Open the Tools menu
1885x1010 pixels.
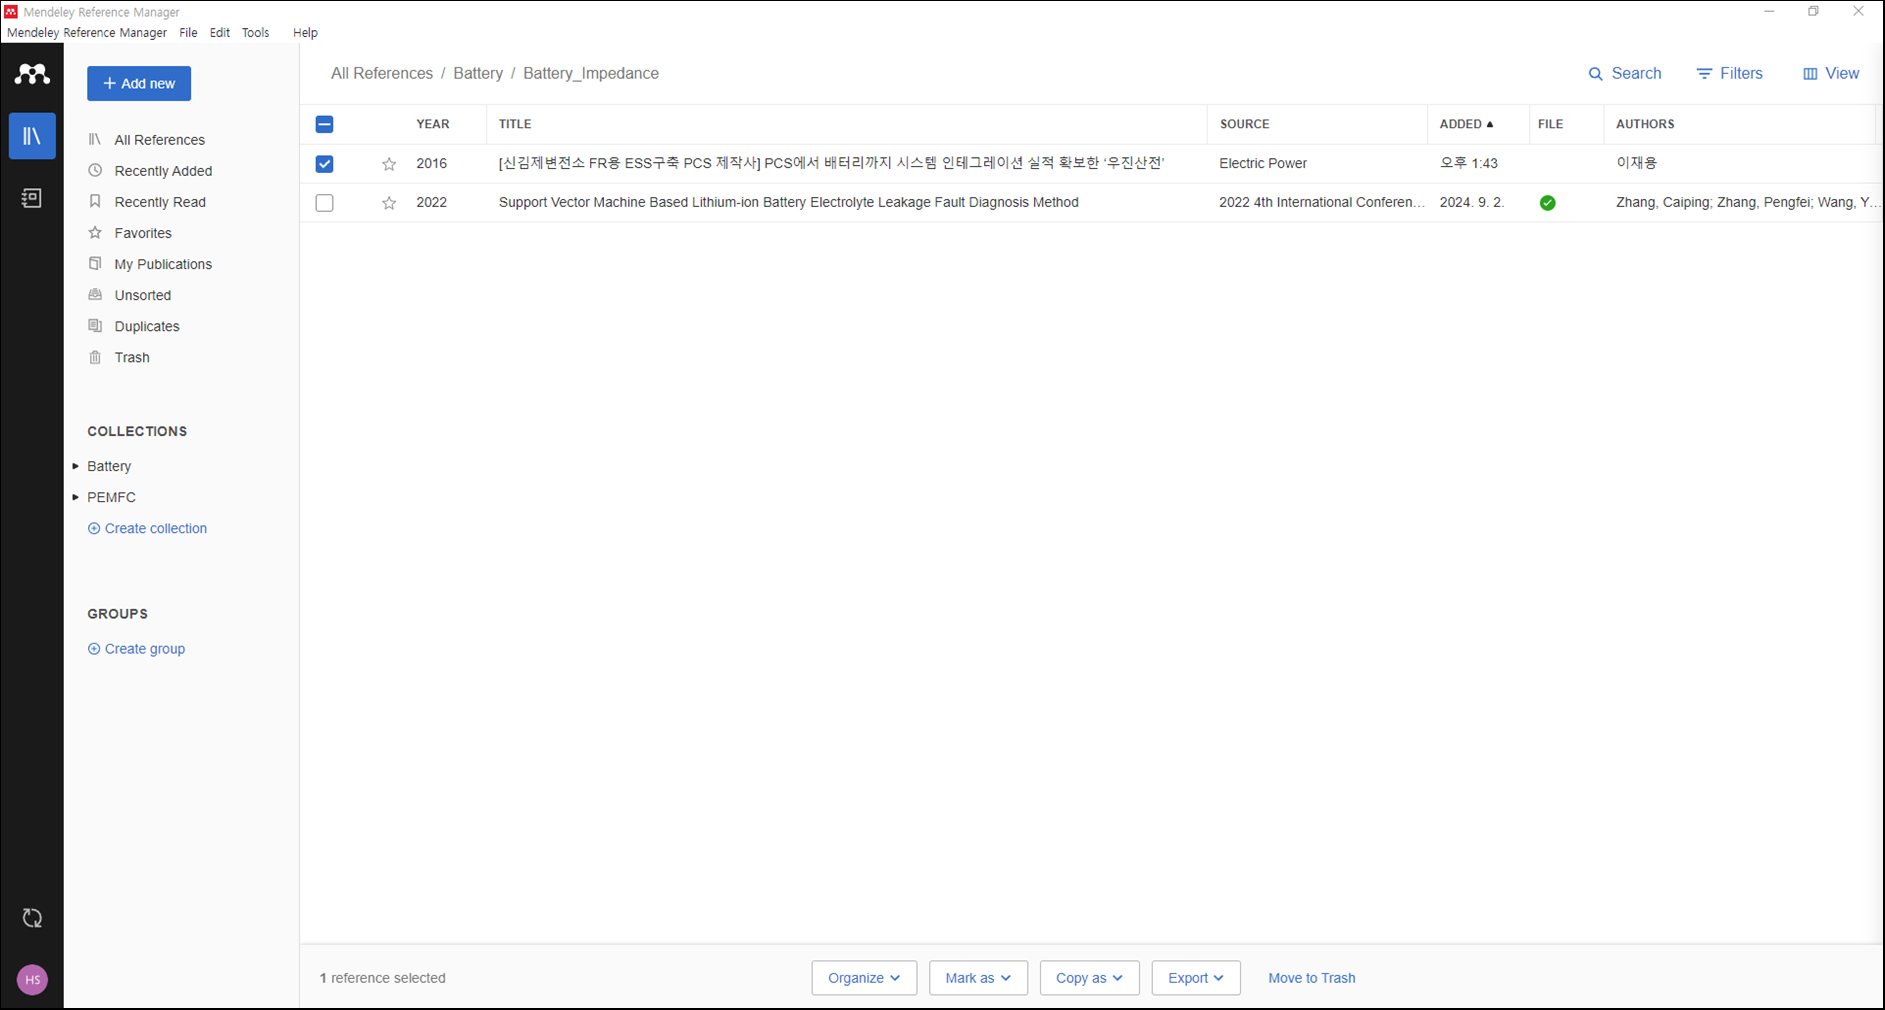point(255,33)
